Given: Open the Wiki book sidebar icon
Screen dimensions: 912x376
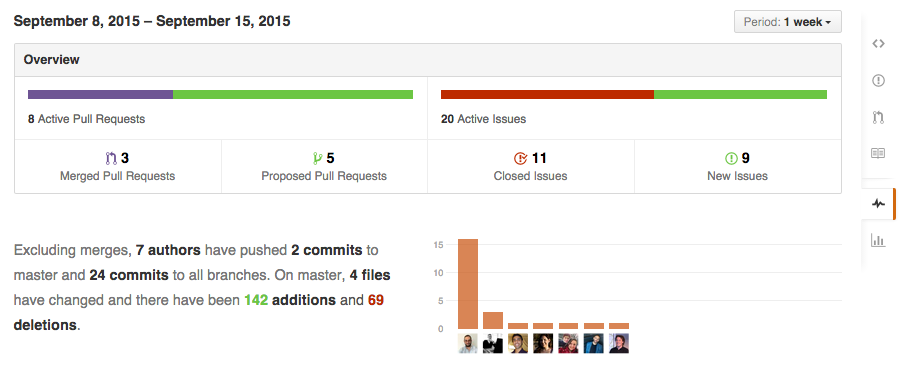Looking at the screenshot, I should 878,153.
